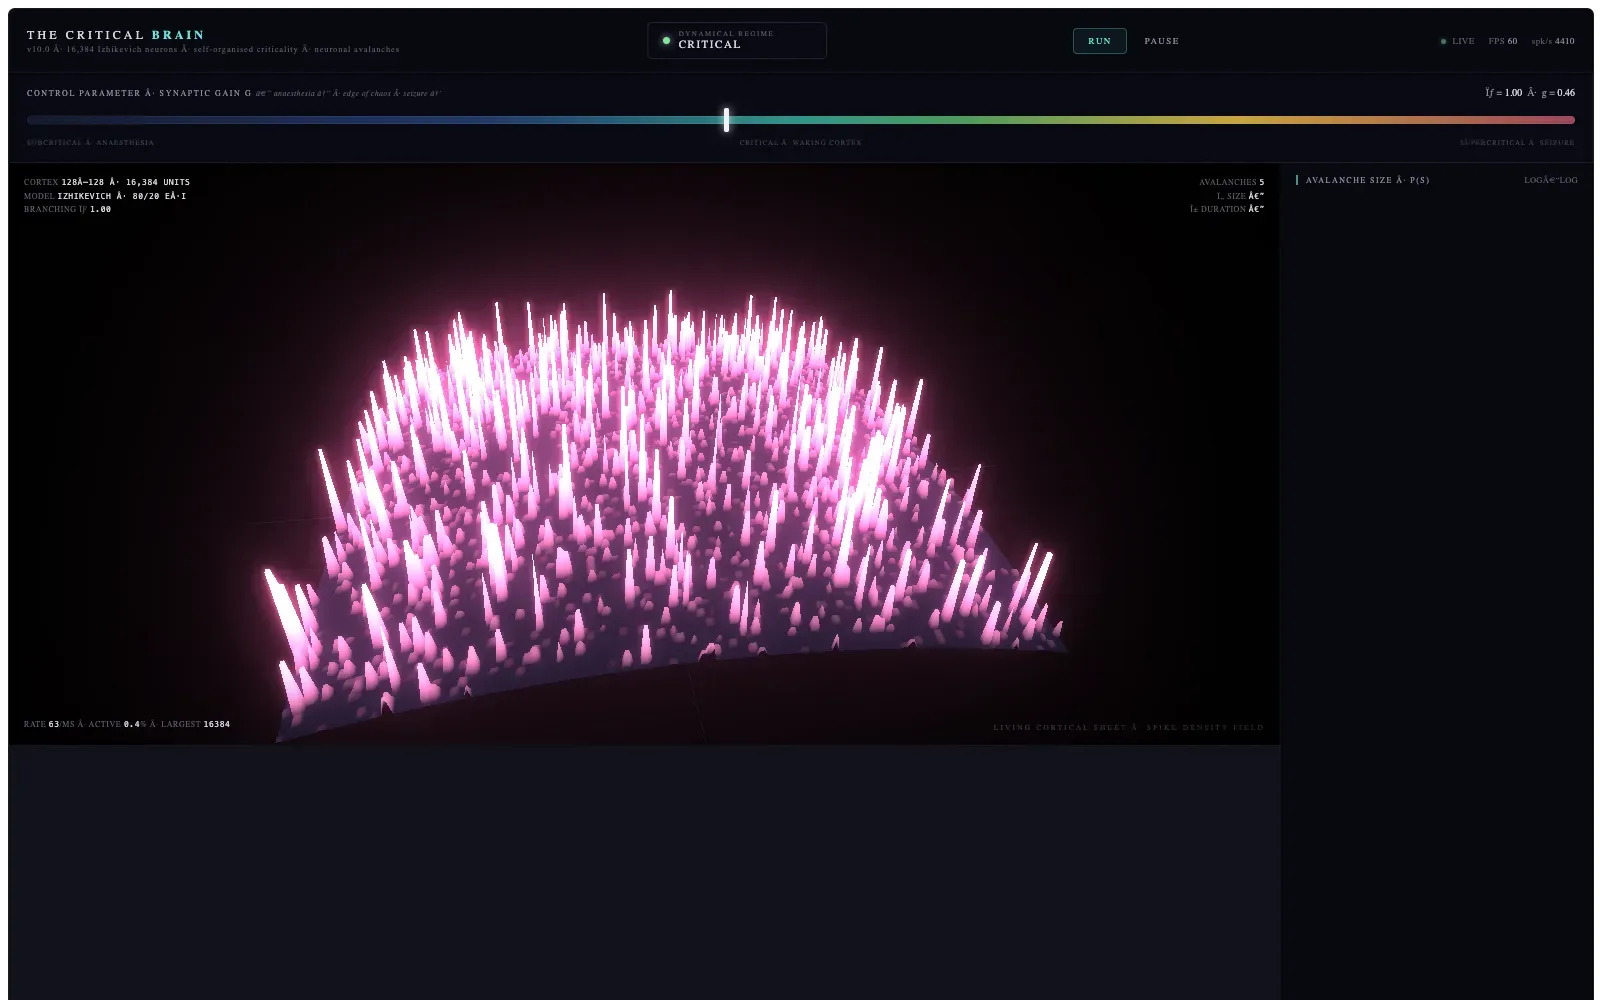Click the 'LOG-LOG' label in avalanche panel

tap(1551, 180)
